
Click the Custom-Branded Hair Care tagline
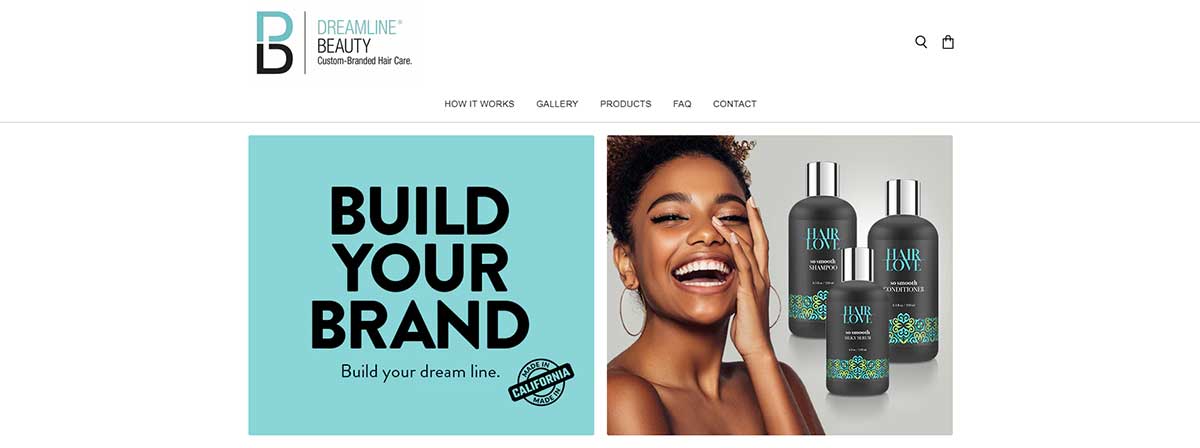pos(365,62)
